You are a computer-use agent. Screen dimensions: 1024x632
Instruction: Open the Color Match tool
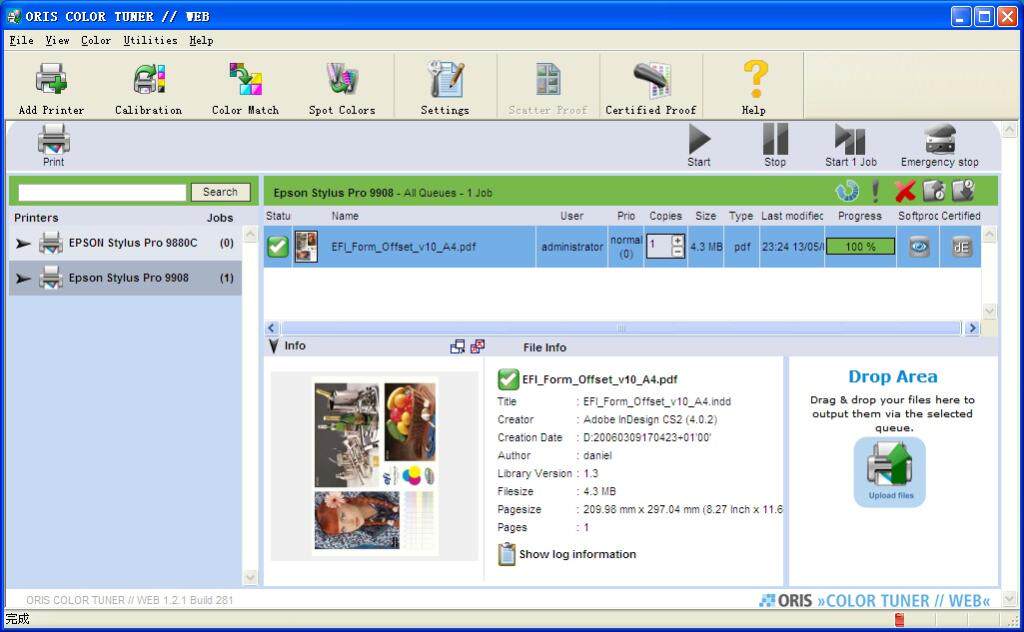[x=246, y=89]
